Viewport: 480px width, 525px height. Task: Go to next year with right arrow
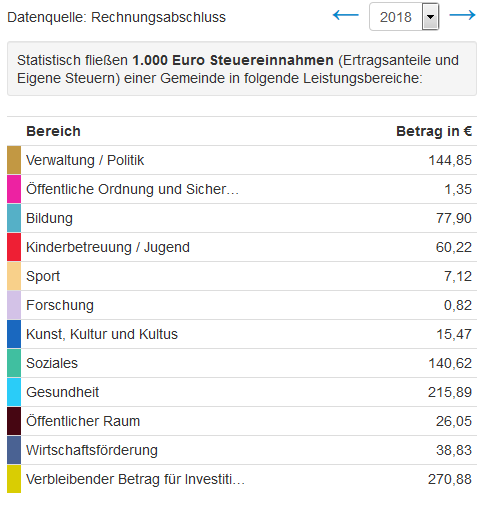tap(462, 15)
